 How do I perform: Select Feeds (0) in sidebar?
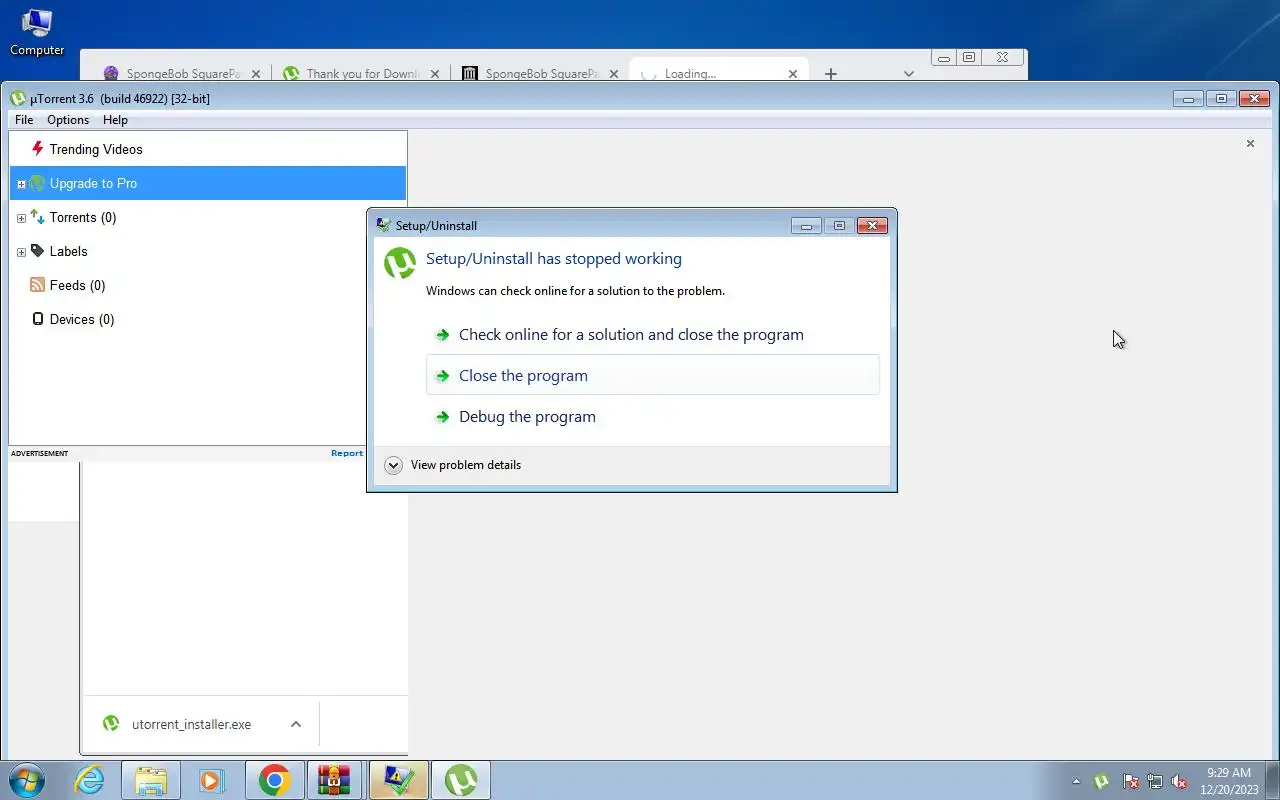click(x=77, y=285)
